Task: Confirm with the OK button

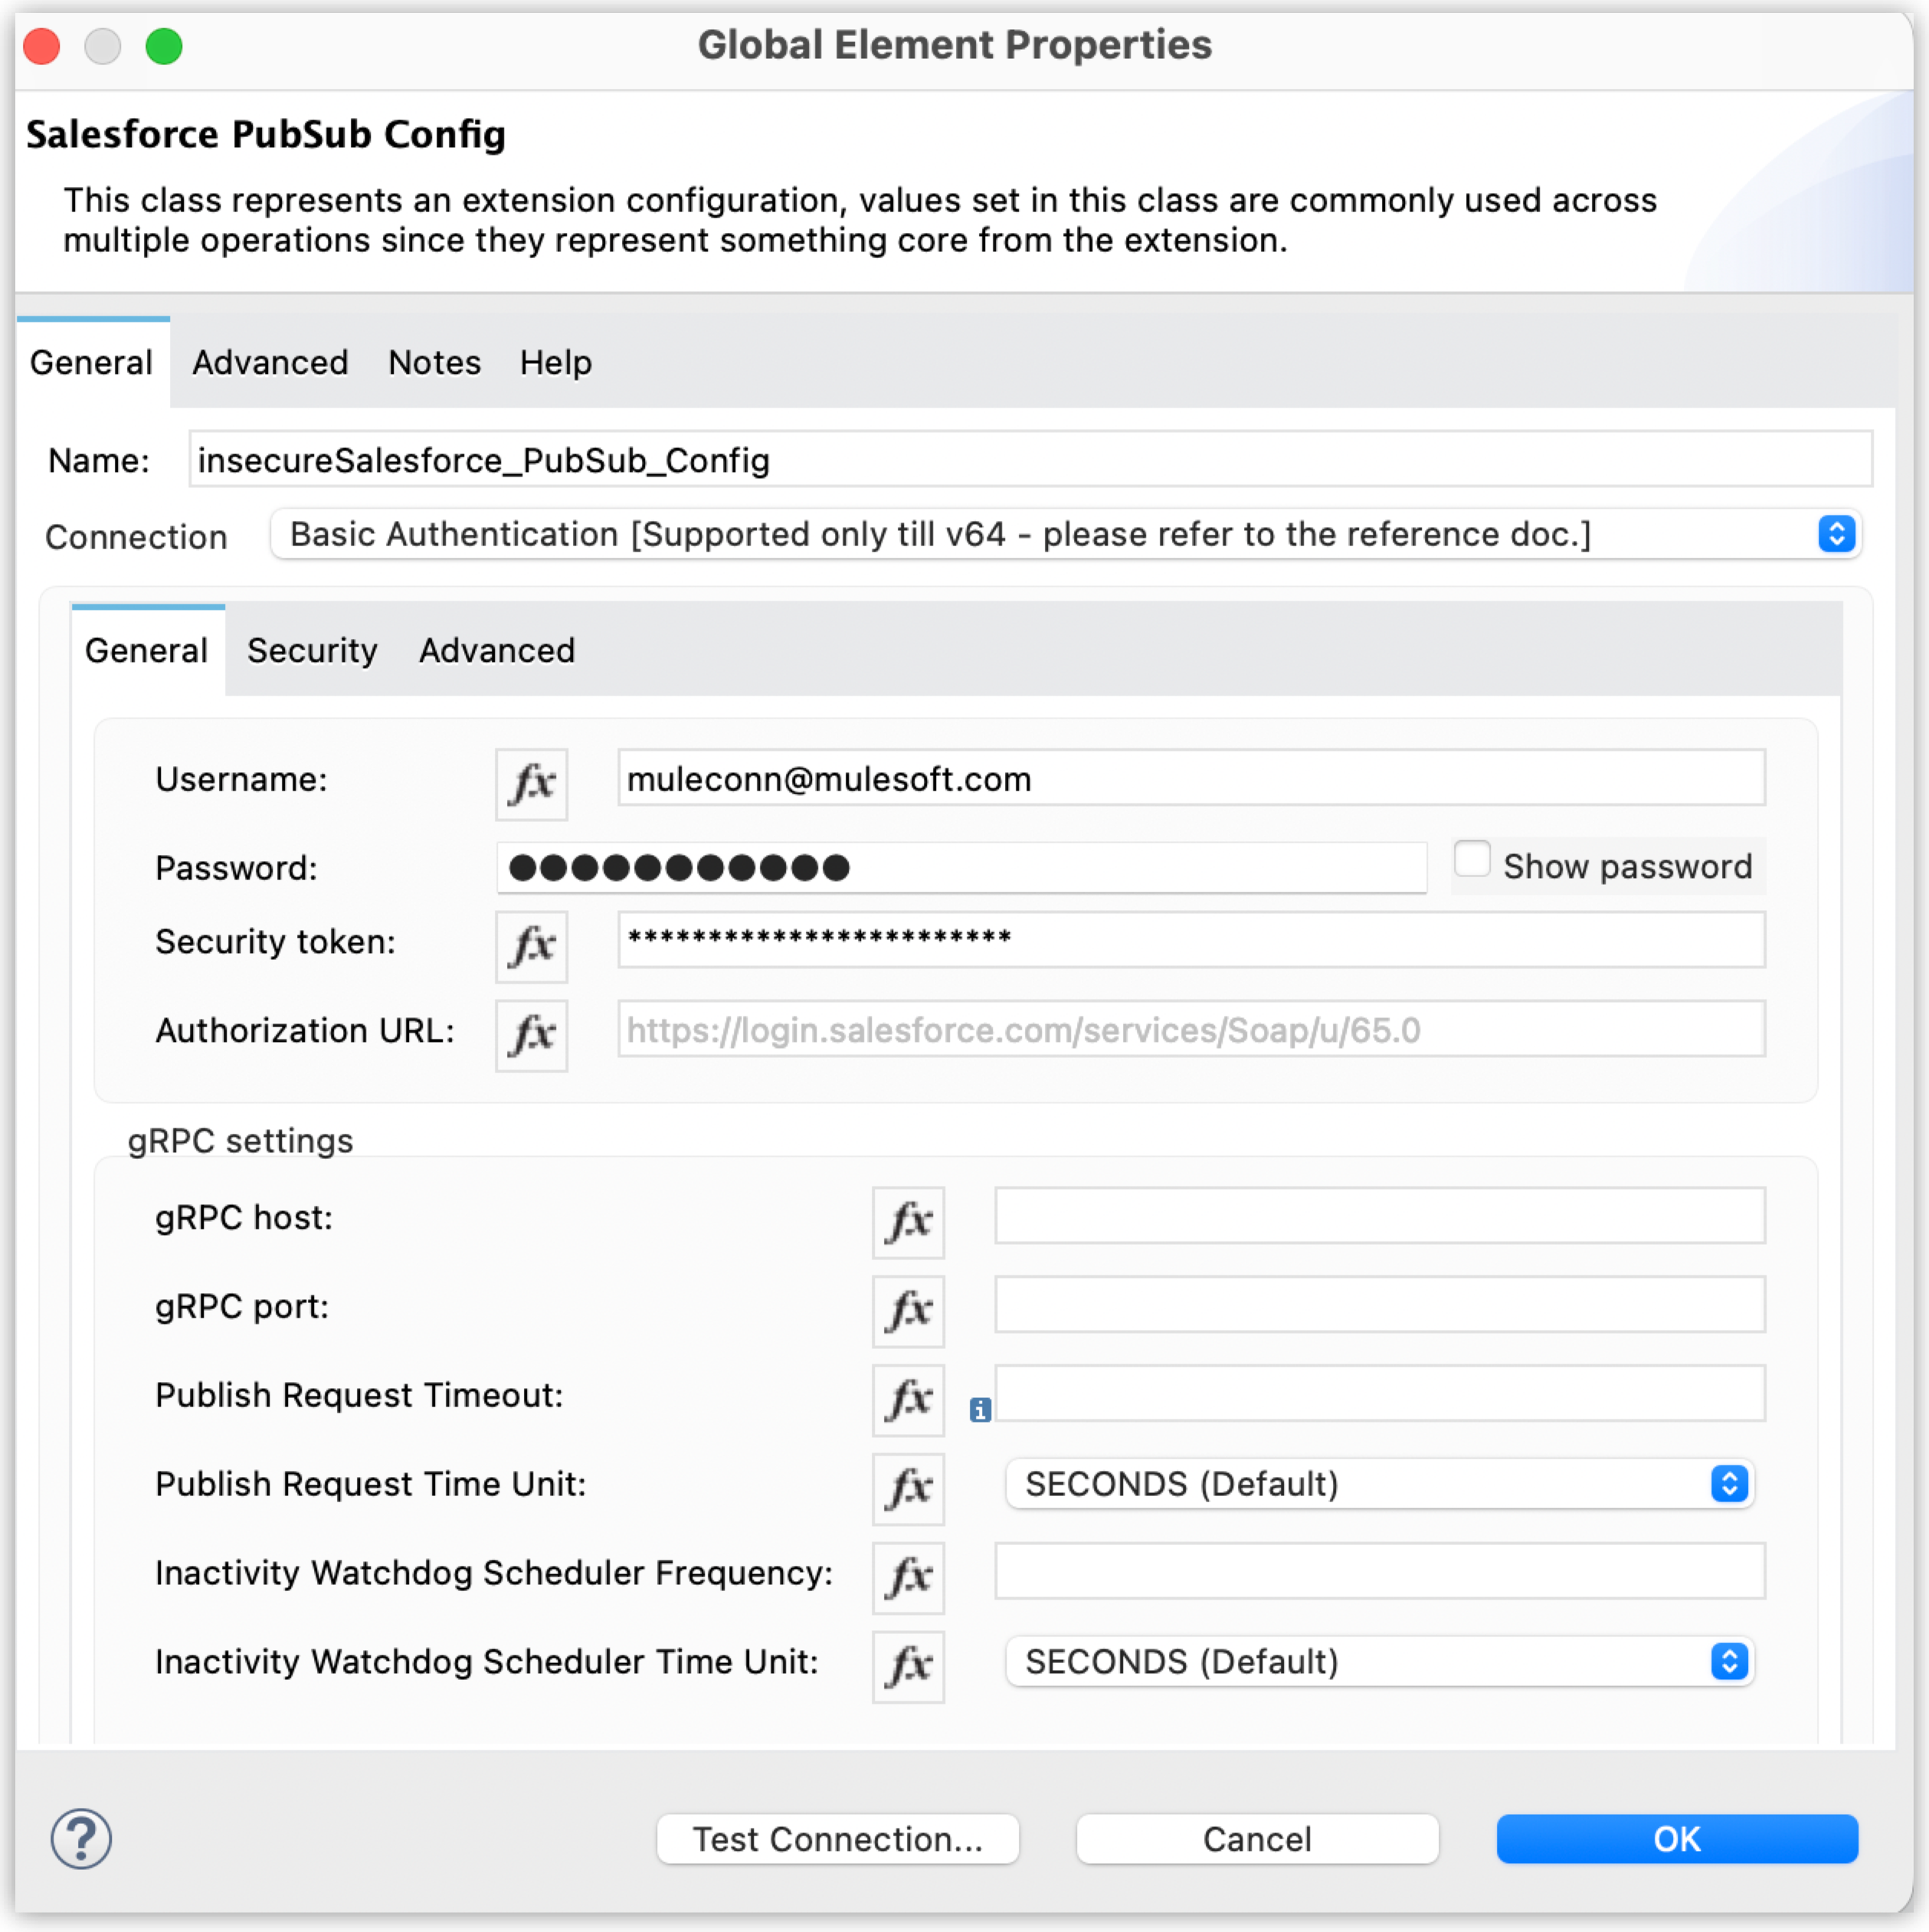Action: pyautogui.click(x=1676, y=1838)
